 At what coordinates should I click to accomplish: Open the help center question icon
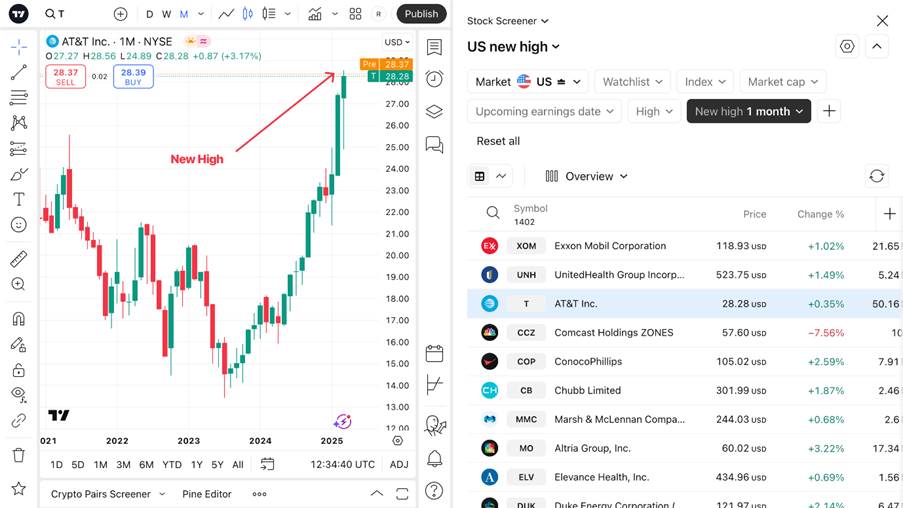click(434, 491)
